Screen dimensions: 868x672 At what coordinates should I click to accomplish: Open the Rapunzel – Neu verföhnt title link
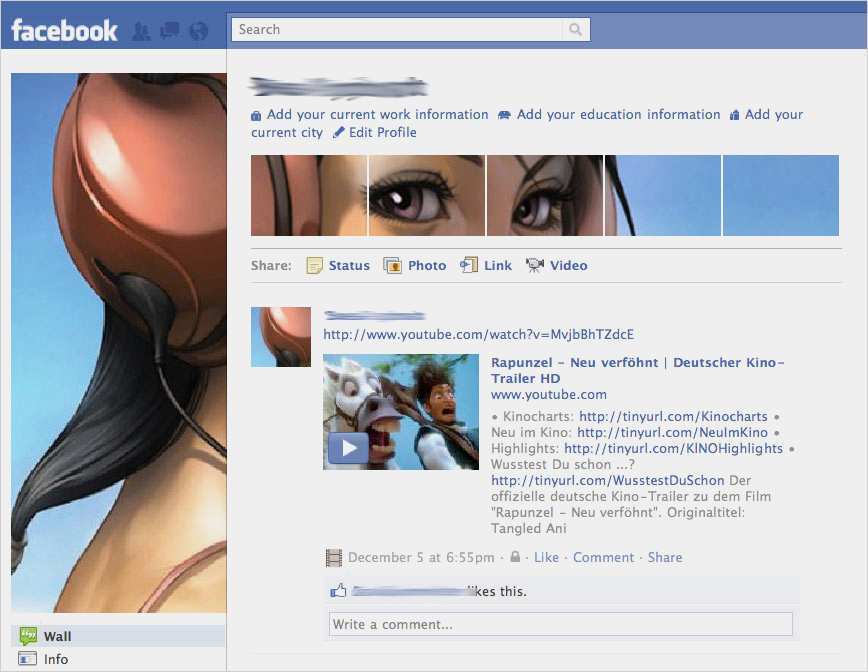[x=637, y=370]
